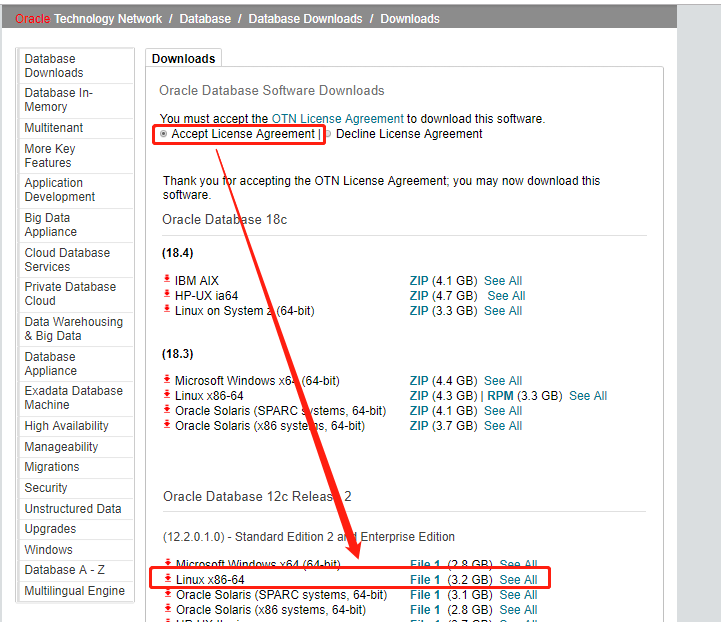
Task: Open More Key Features sidebar item
Action: (x=76, y=156)
